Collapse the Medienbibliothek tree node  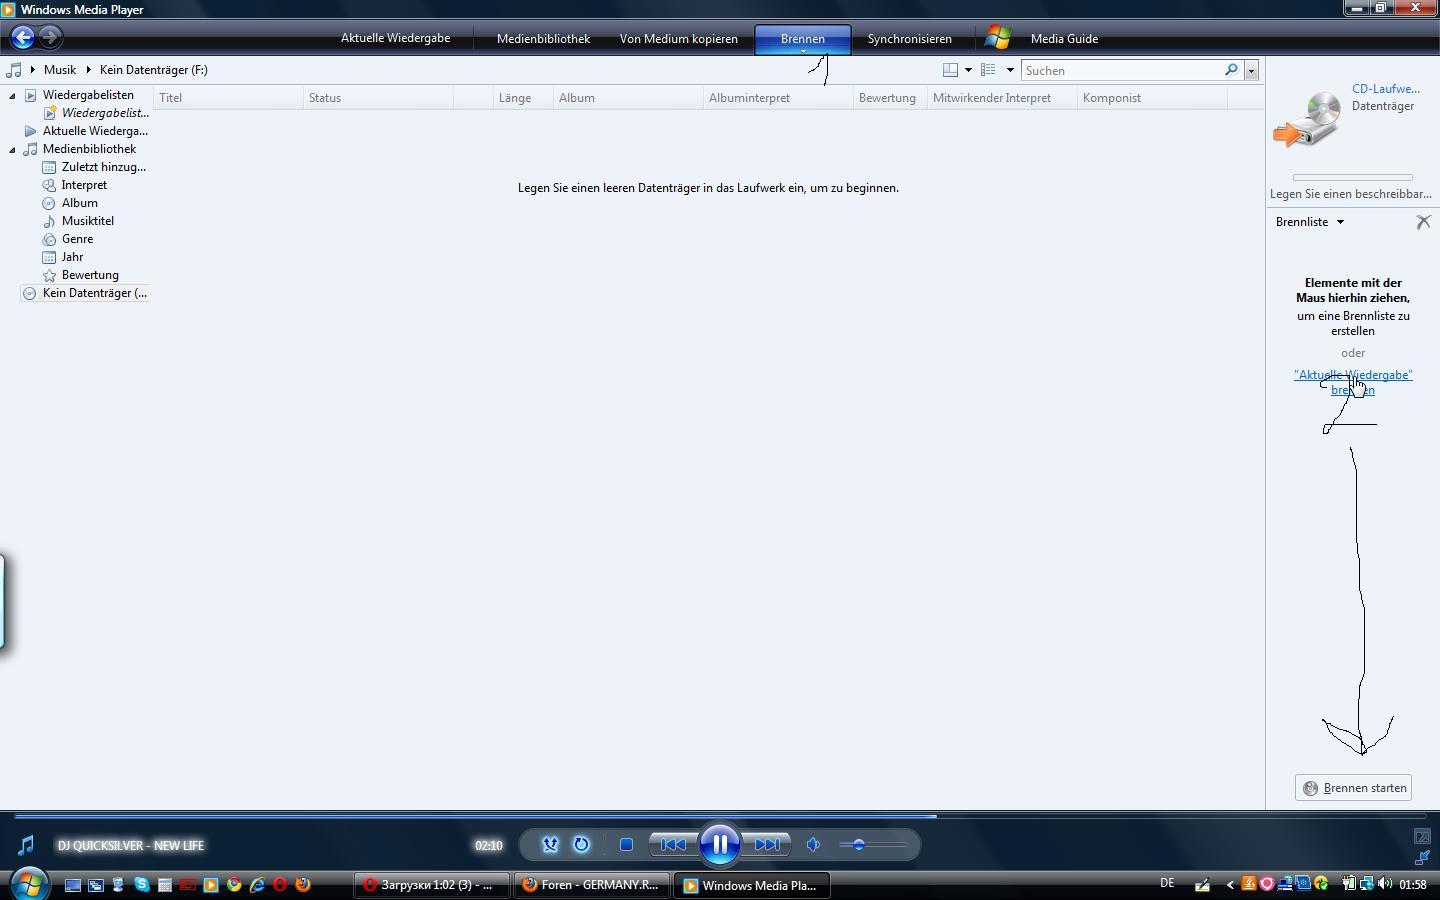(x=12, y=149)
